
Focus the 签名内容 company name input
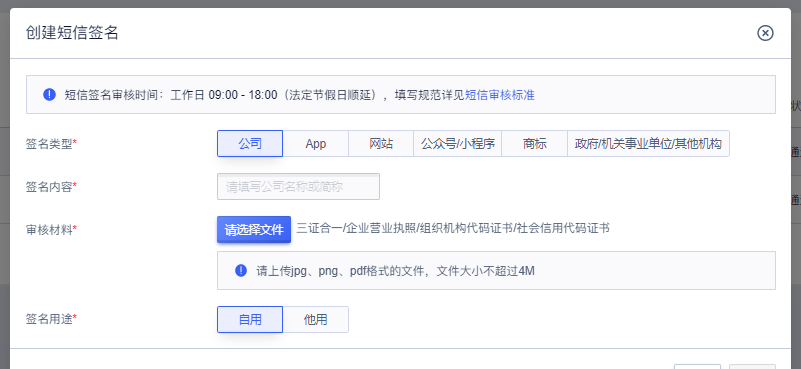298,187
